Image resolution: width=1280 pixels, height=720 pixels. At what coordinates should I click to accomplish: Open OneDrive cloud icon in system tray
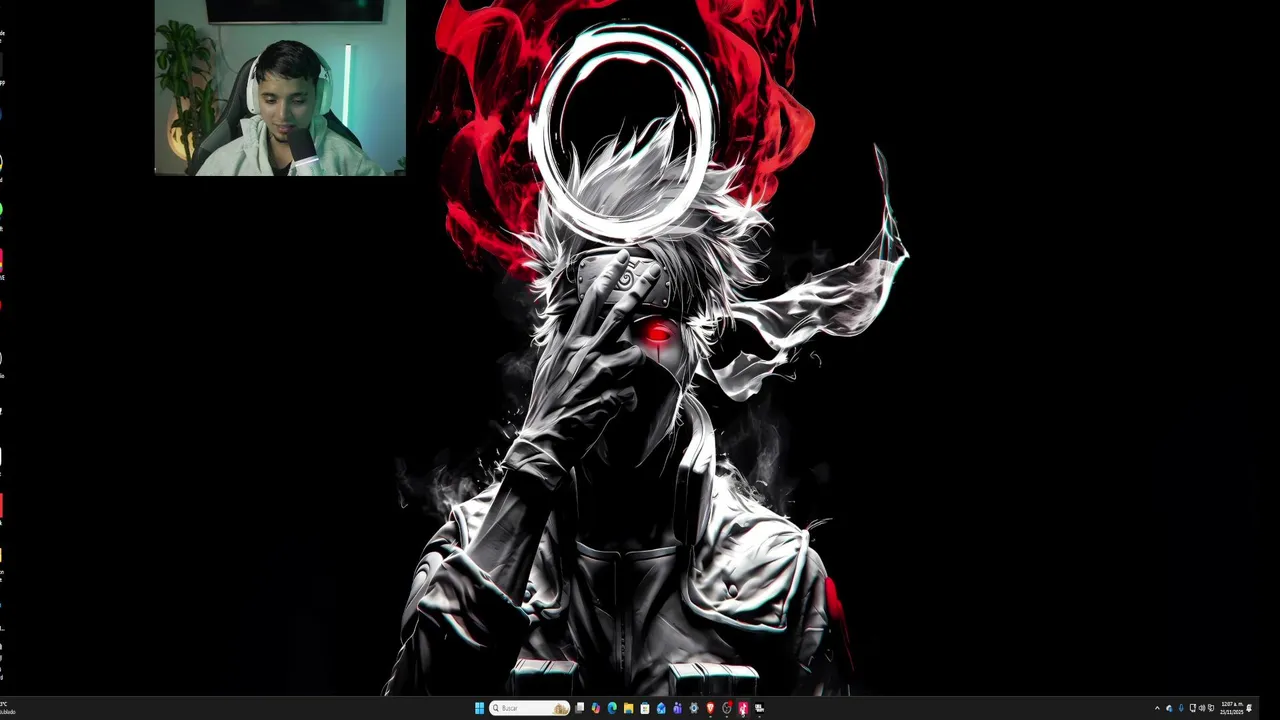(1169, 708)
